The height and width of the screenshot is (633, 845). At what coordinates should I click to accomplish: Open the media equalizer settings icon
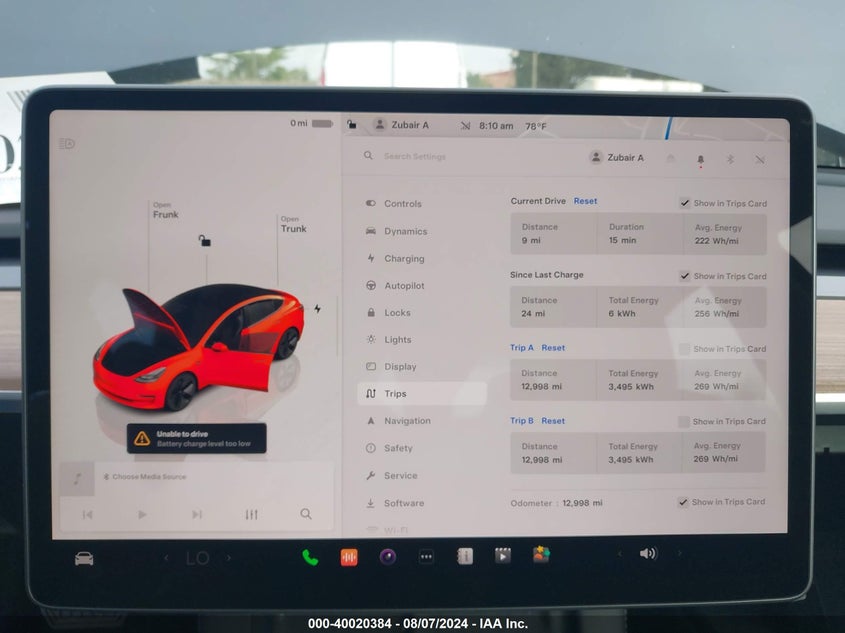(251, 514)
